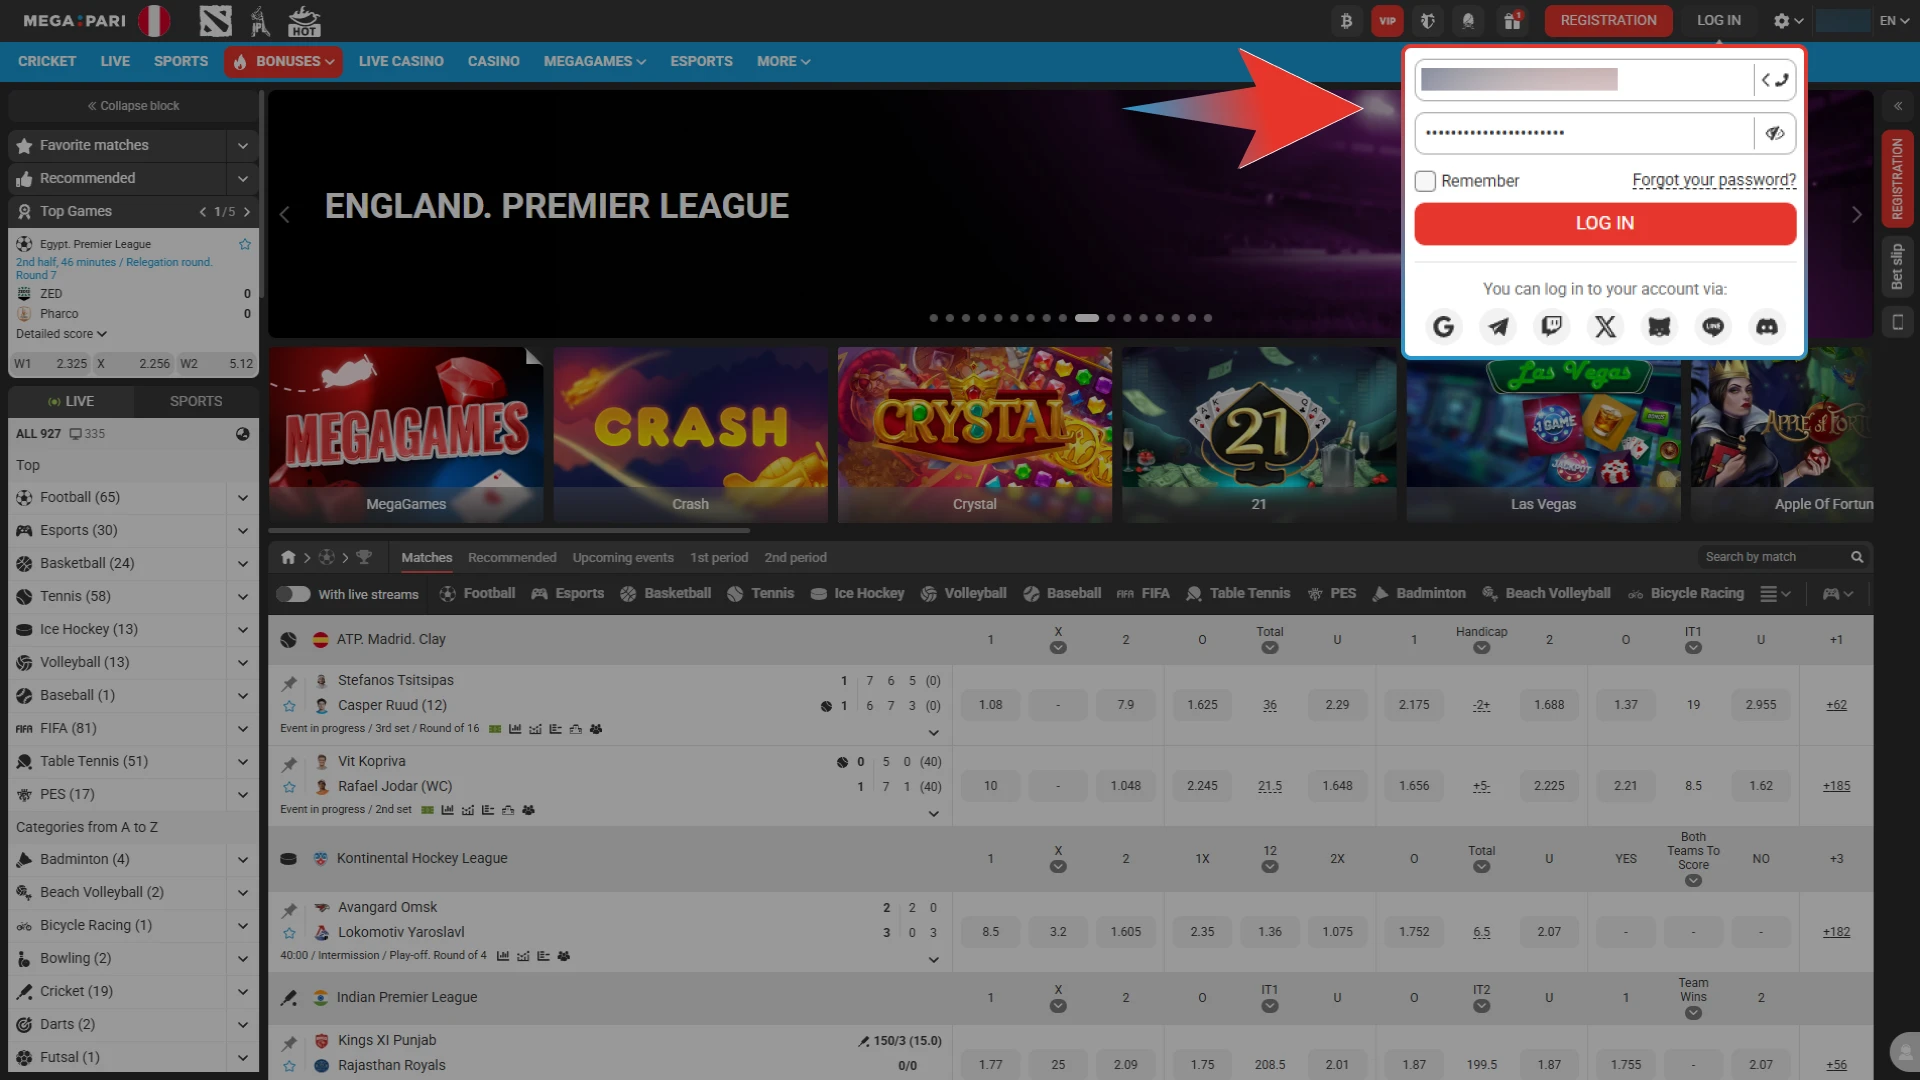Favorite the Egypt Premier League match star
Screen dimensions: 1920x1080
click(245, 244)
